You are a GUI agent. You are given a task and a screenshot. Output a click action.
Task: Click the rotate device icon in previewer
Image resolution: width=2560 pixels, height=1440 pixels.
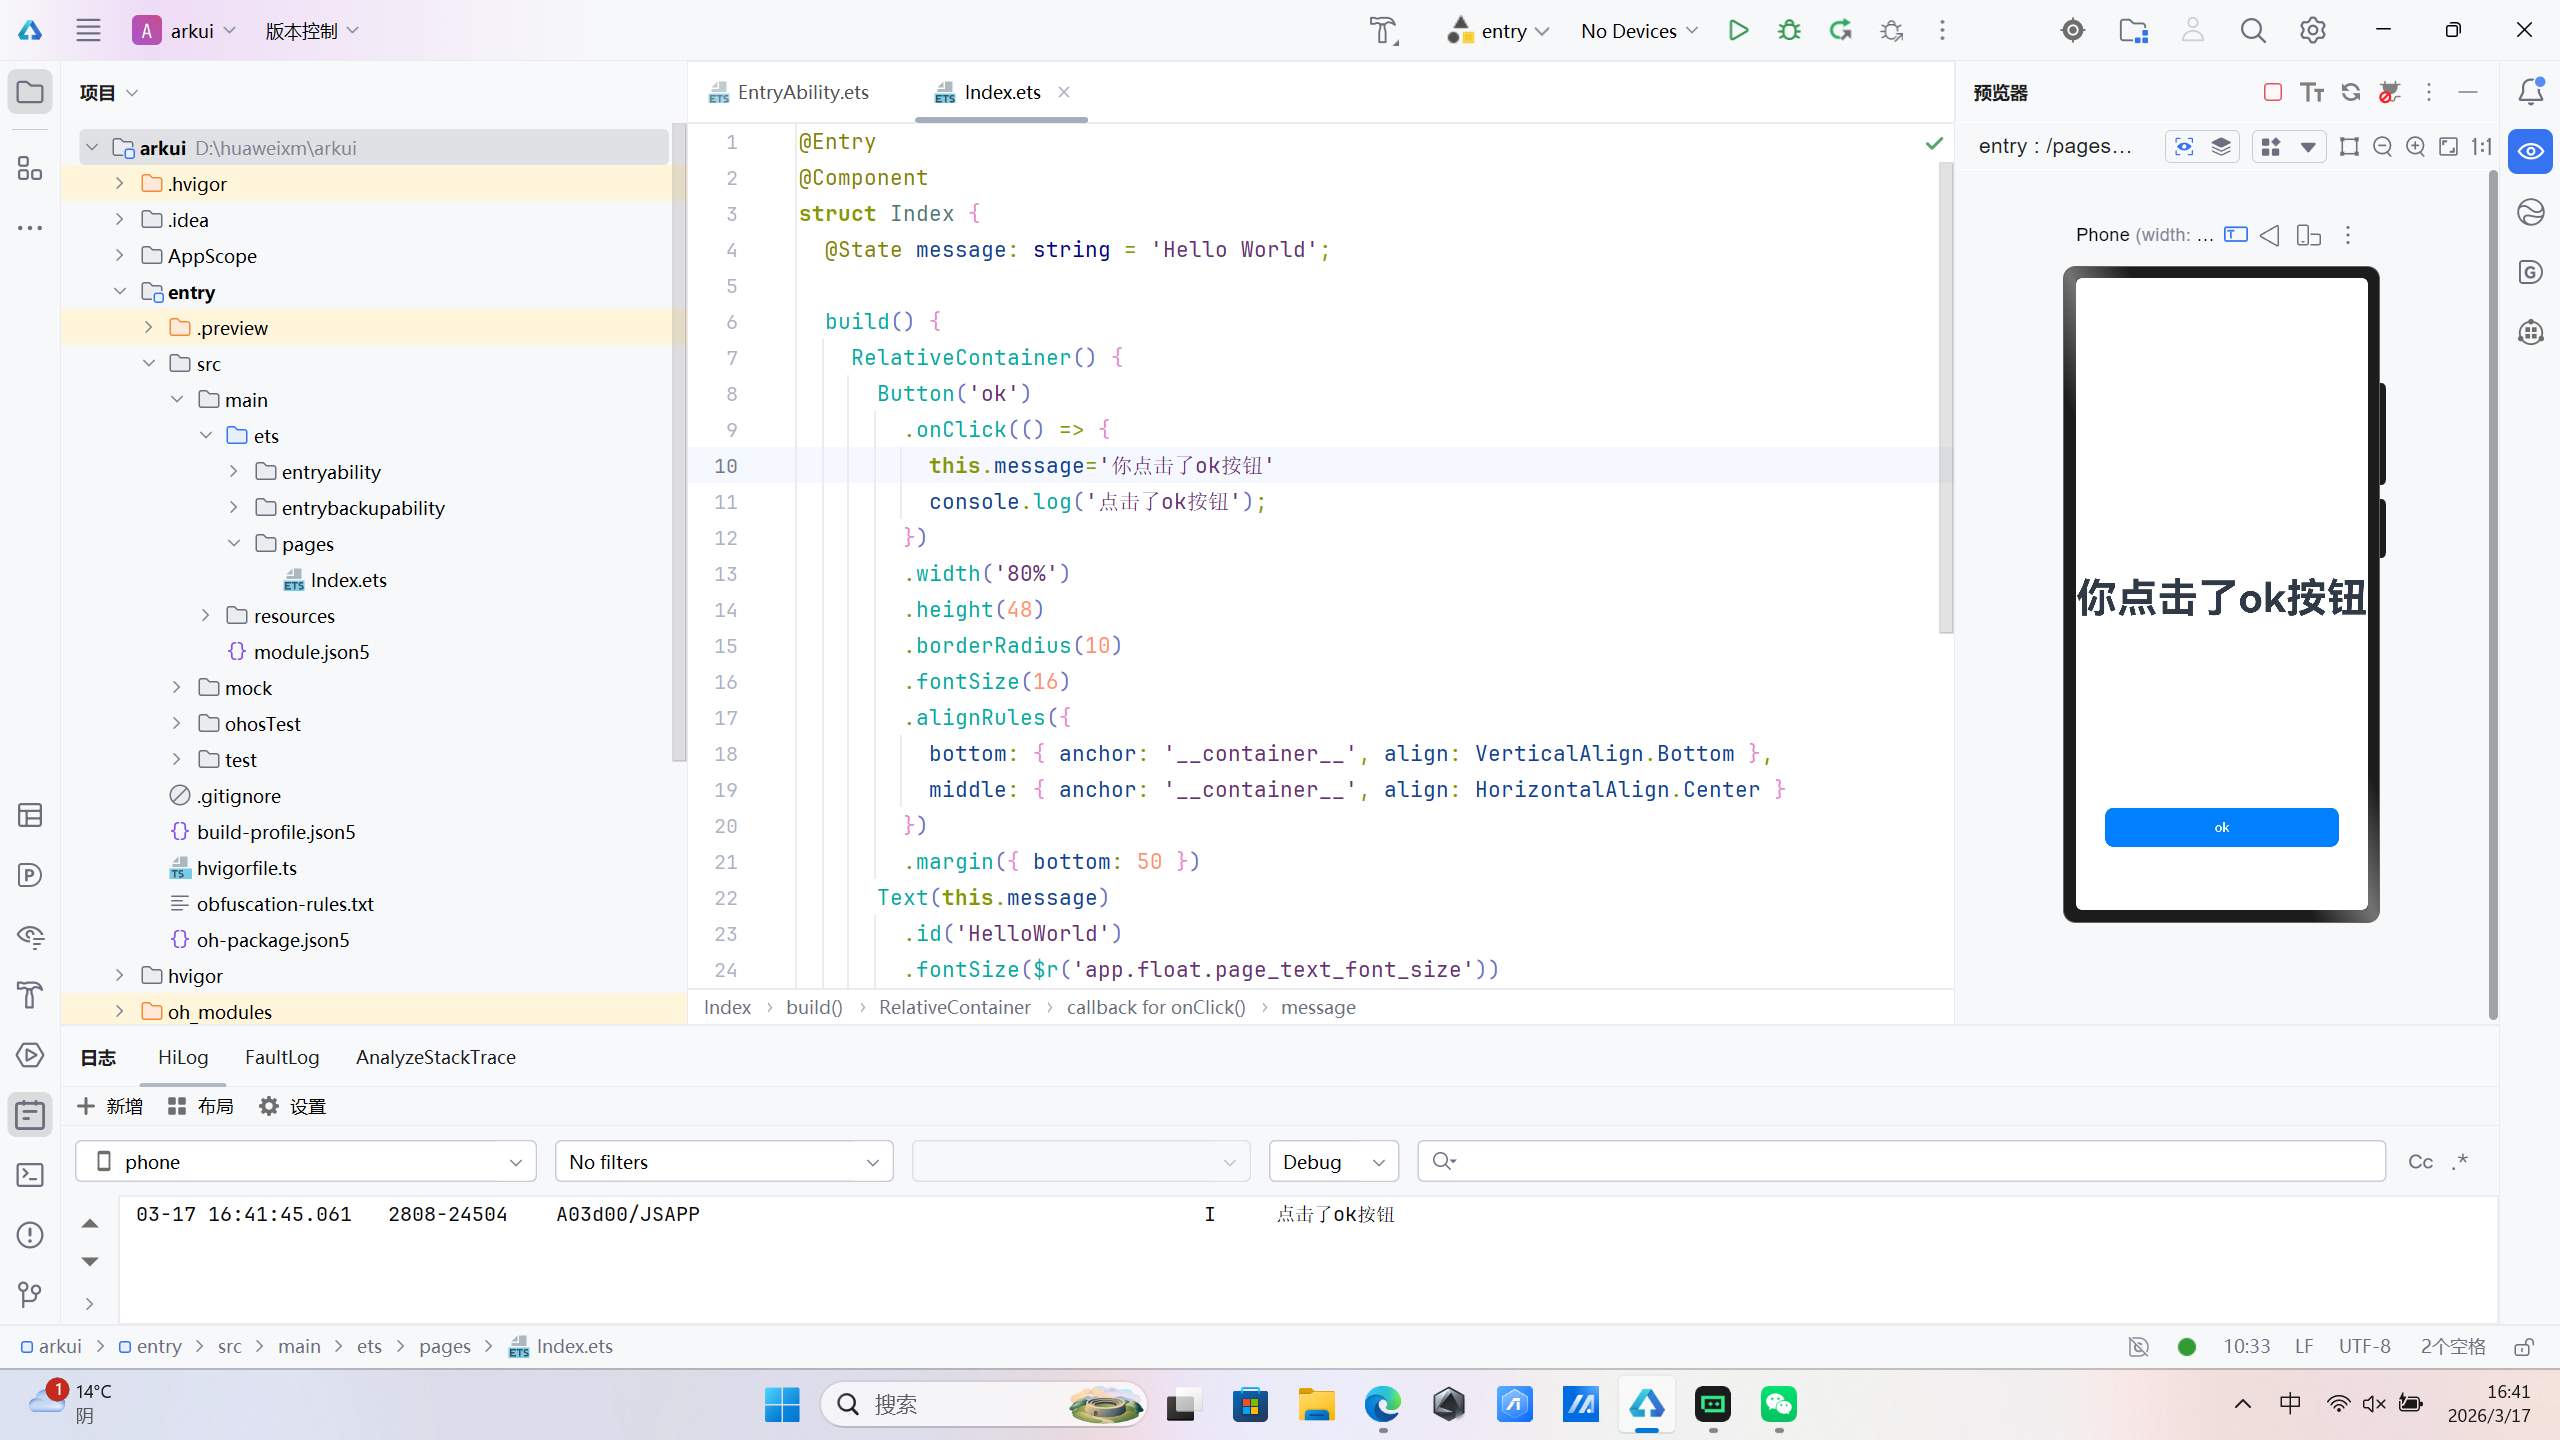pos(2309,235)
